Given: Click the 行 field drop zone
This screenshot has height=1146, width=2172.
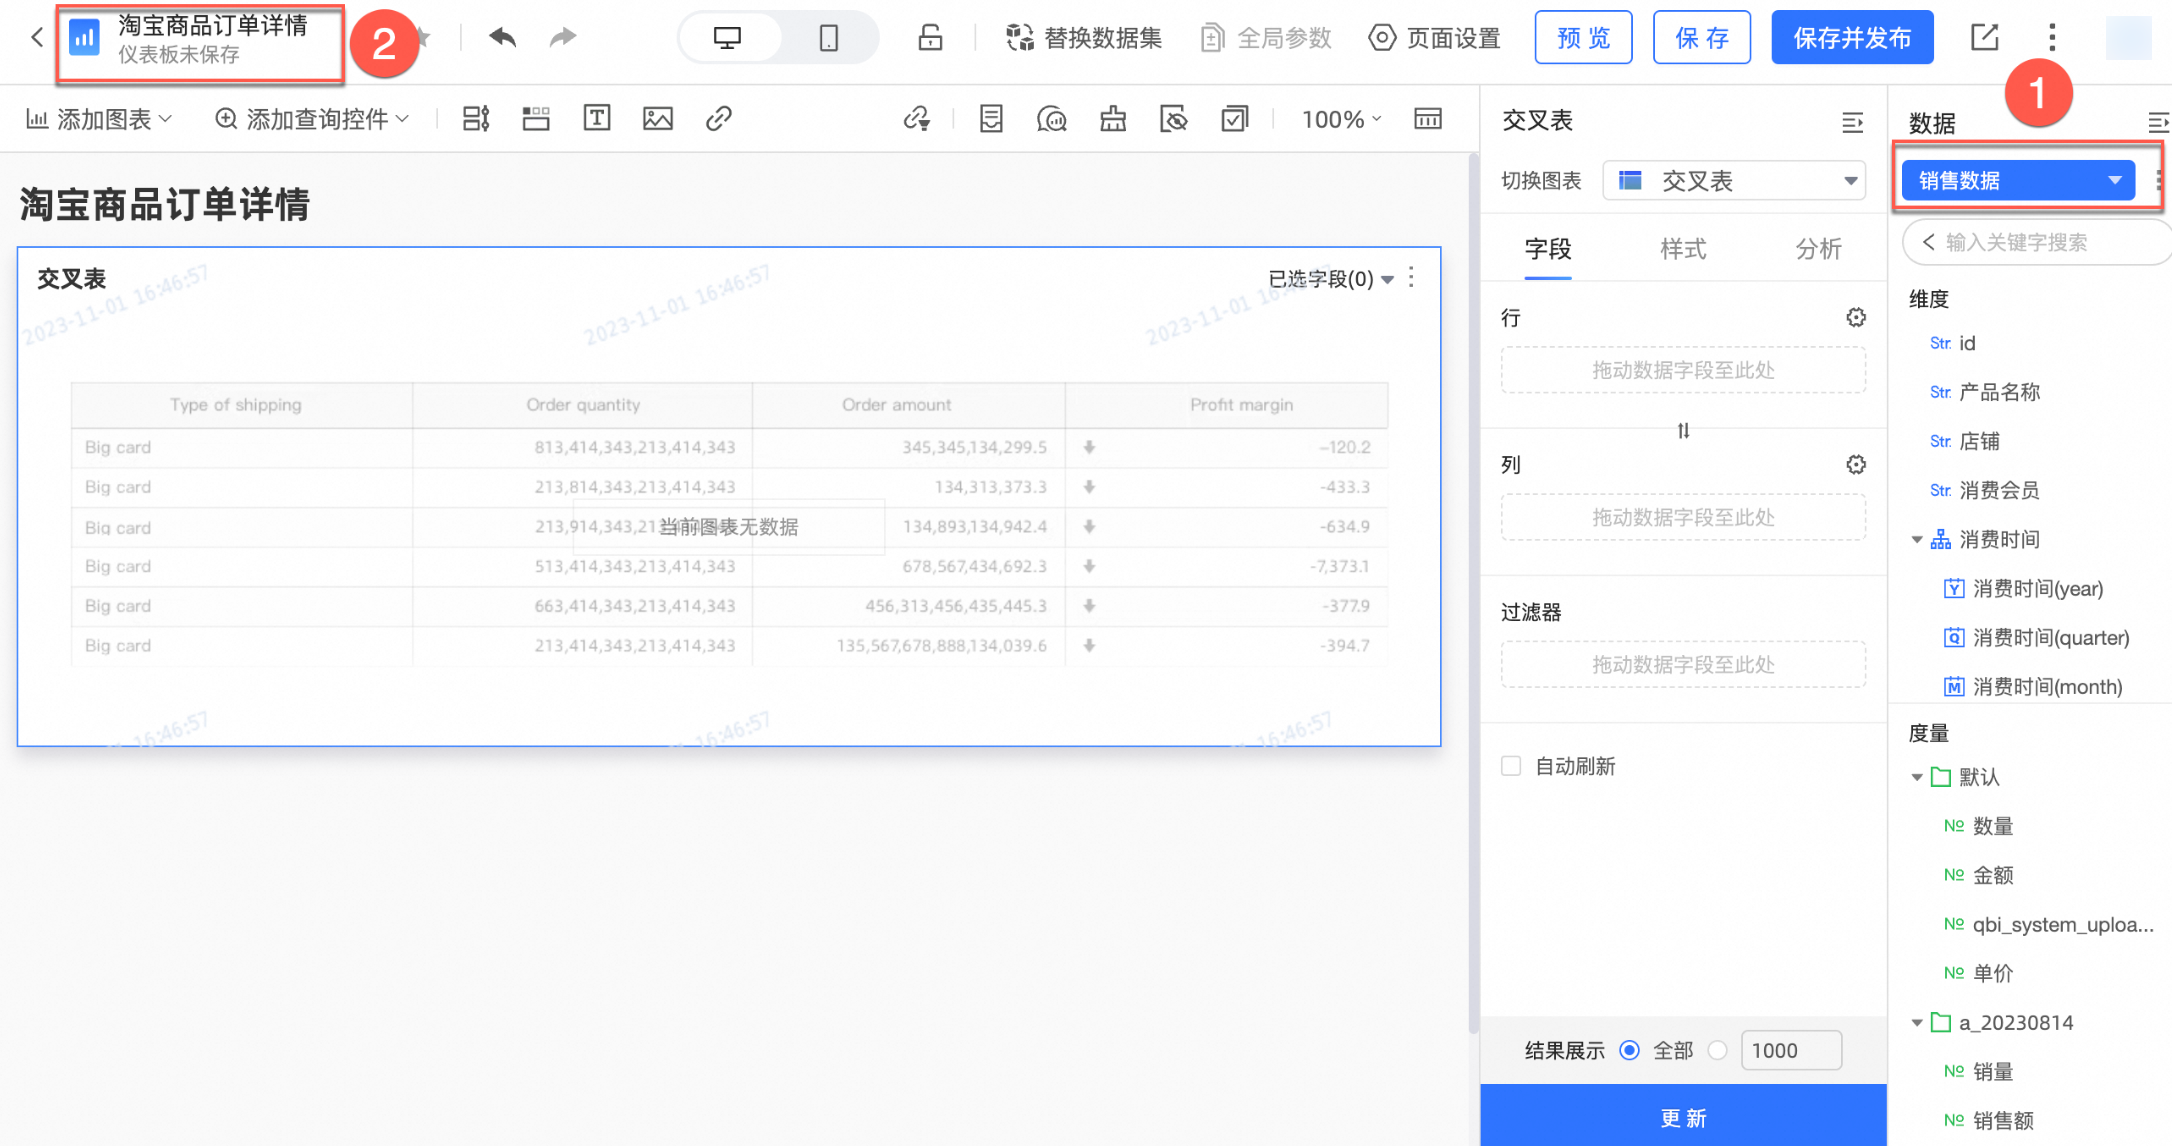Looking at the screenshot, I should (1683, 370).
